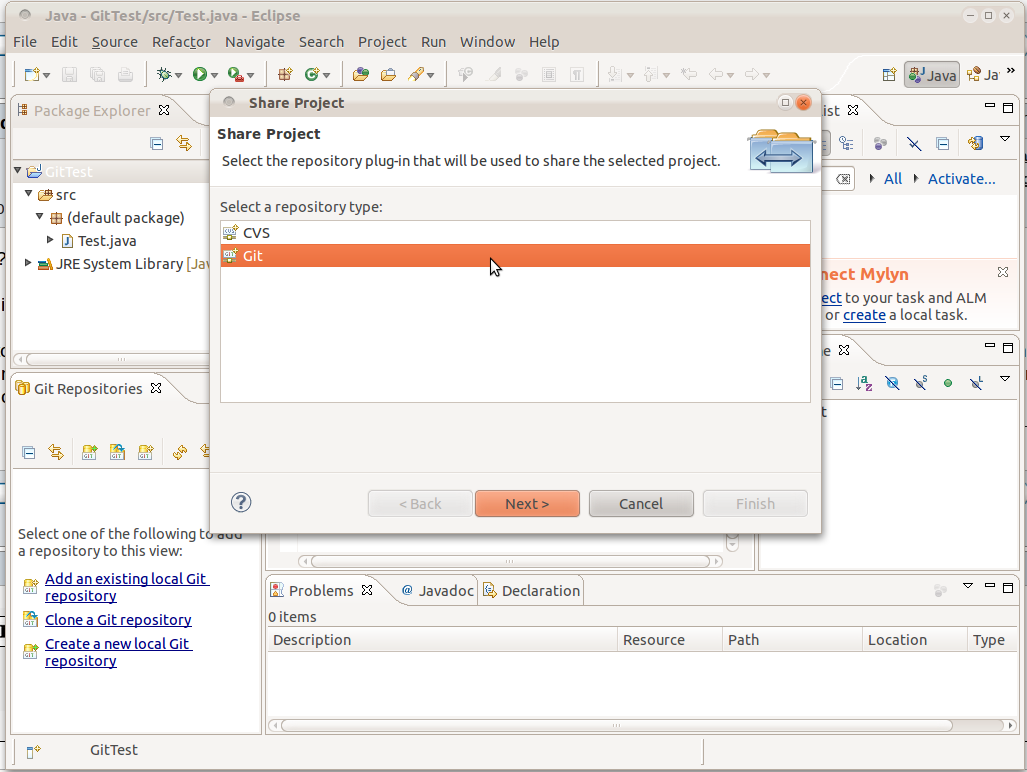
Task: Click 'Clone a Git repository' link
Action: pos(118,619)
